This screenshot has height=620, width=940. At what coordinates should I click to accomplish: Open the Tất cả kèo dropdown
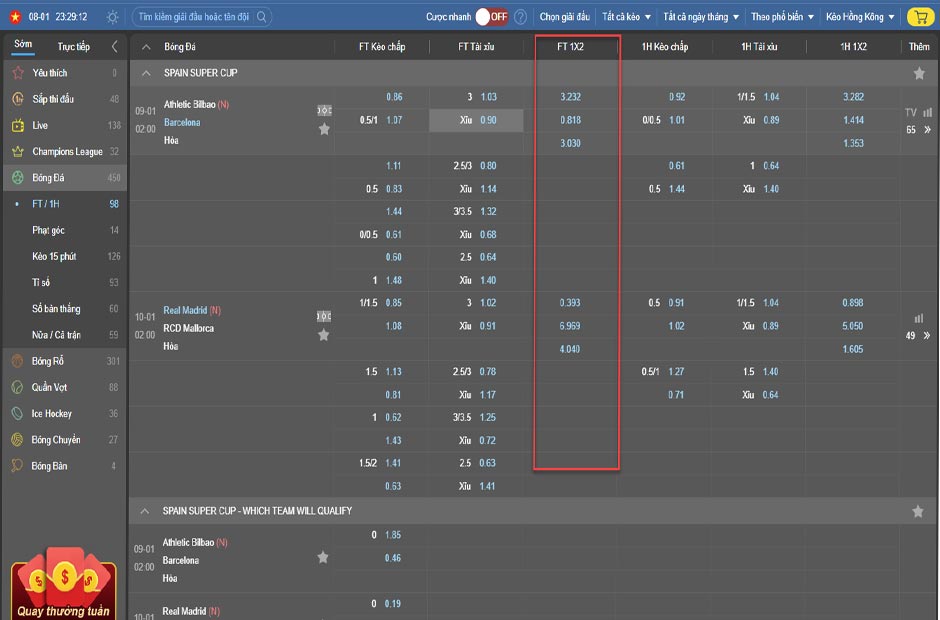pos(626,17)
